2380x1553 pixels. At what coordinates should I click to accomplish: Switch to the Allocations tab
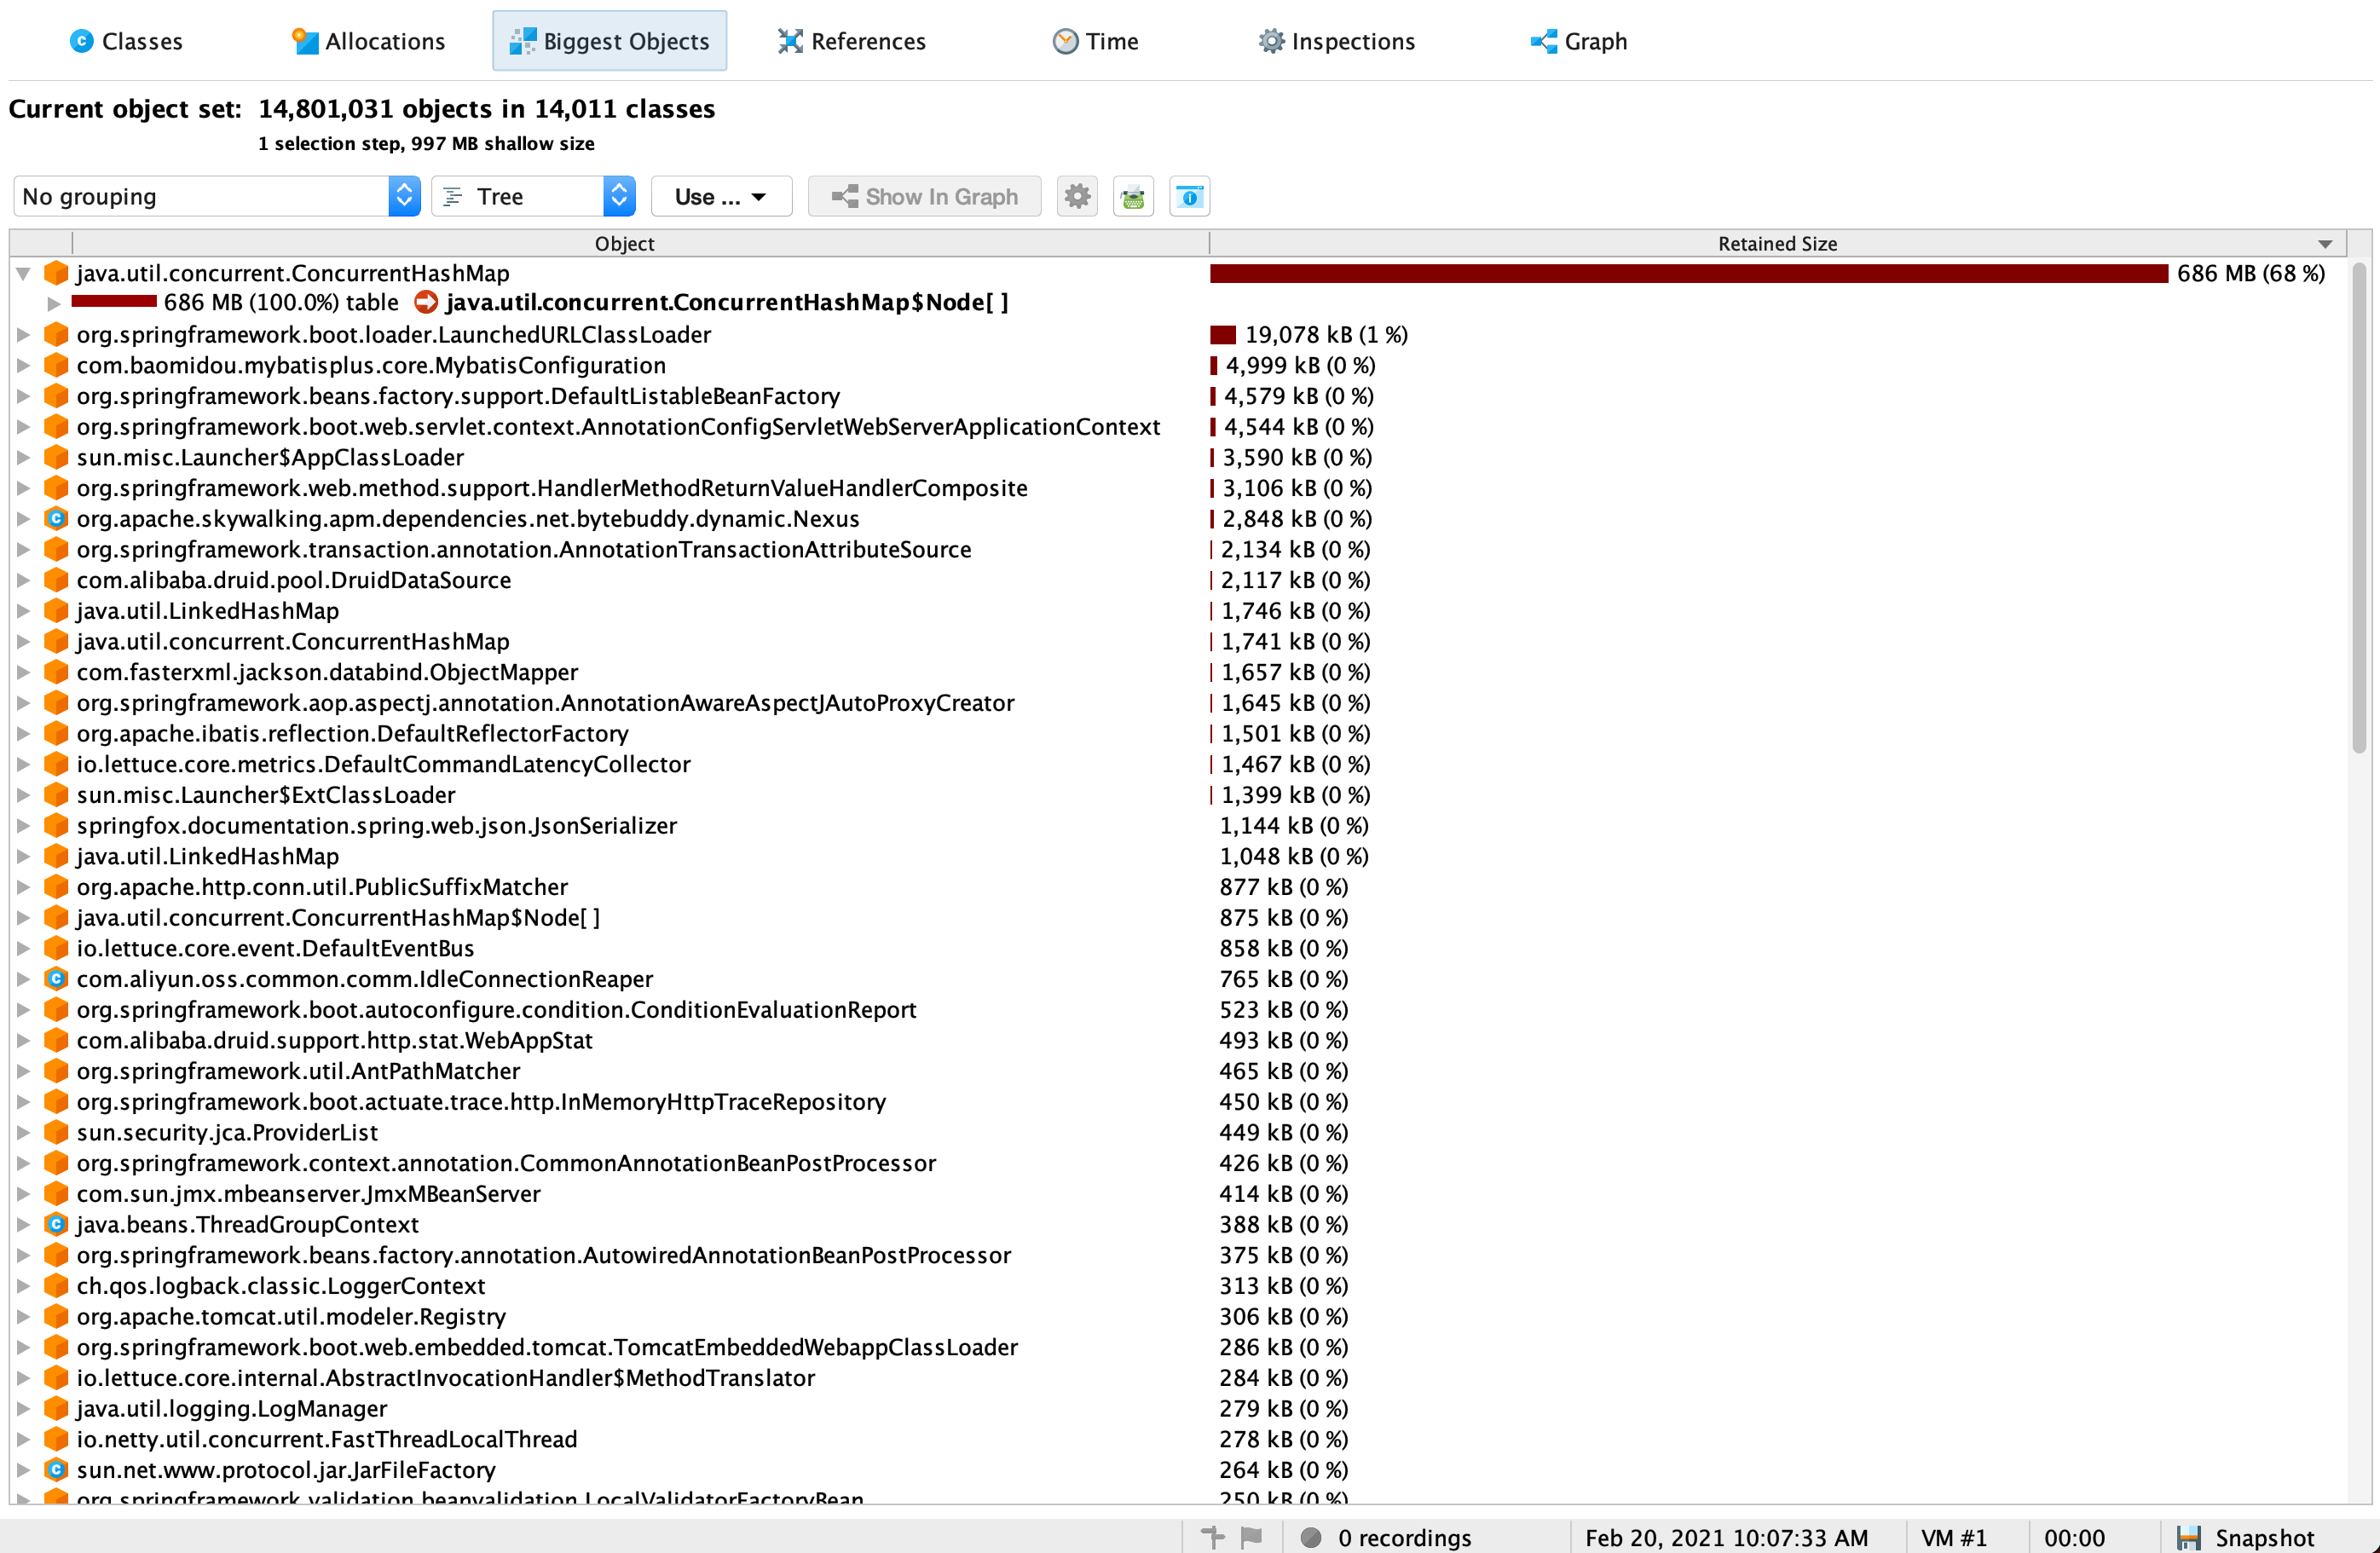[368, 41]
